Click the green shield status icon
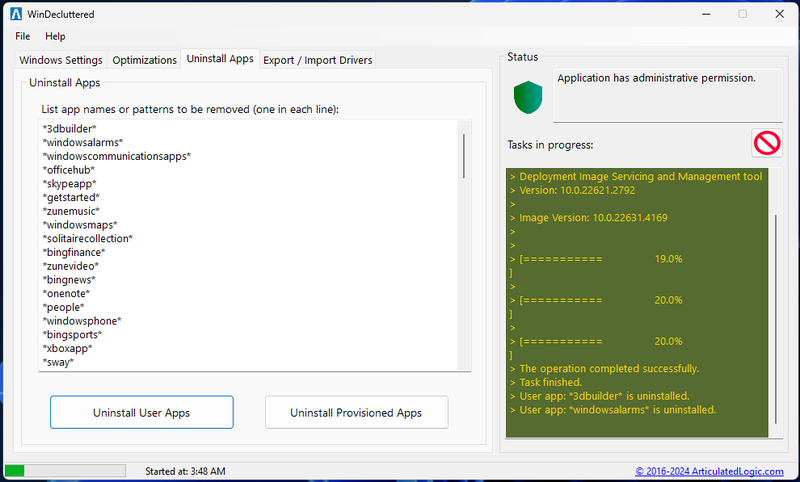 527,97
